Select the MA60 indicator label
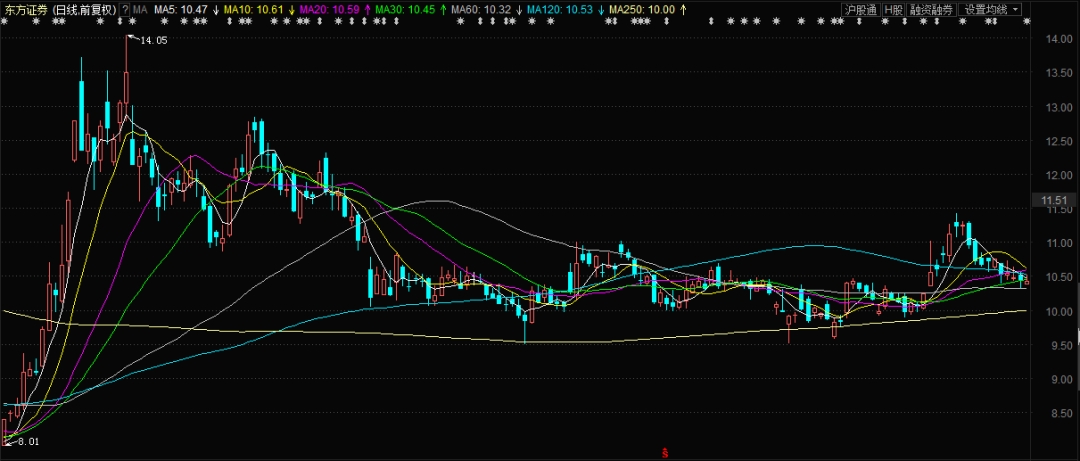 pyautogui.click(x=482, y=9)
